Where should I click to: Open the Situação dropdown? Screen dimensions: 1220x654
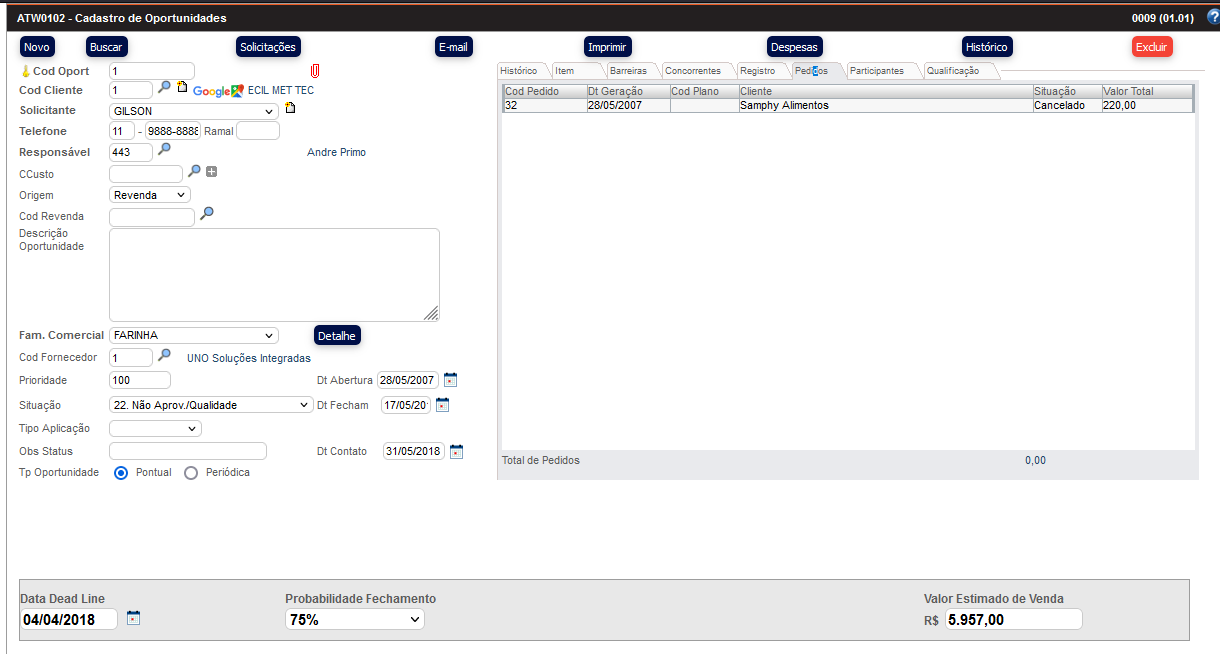tap(210, 405)
